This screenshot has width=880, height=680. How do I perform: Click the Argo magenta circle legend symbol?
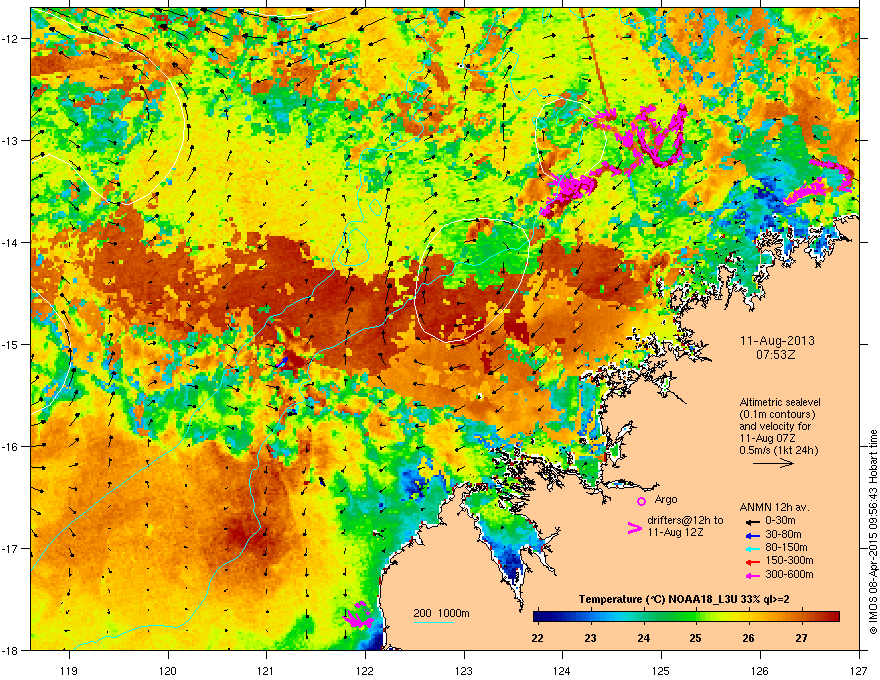tap(641, 501)
